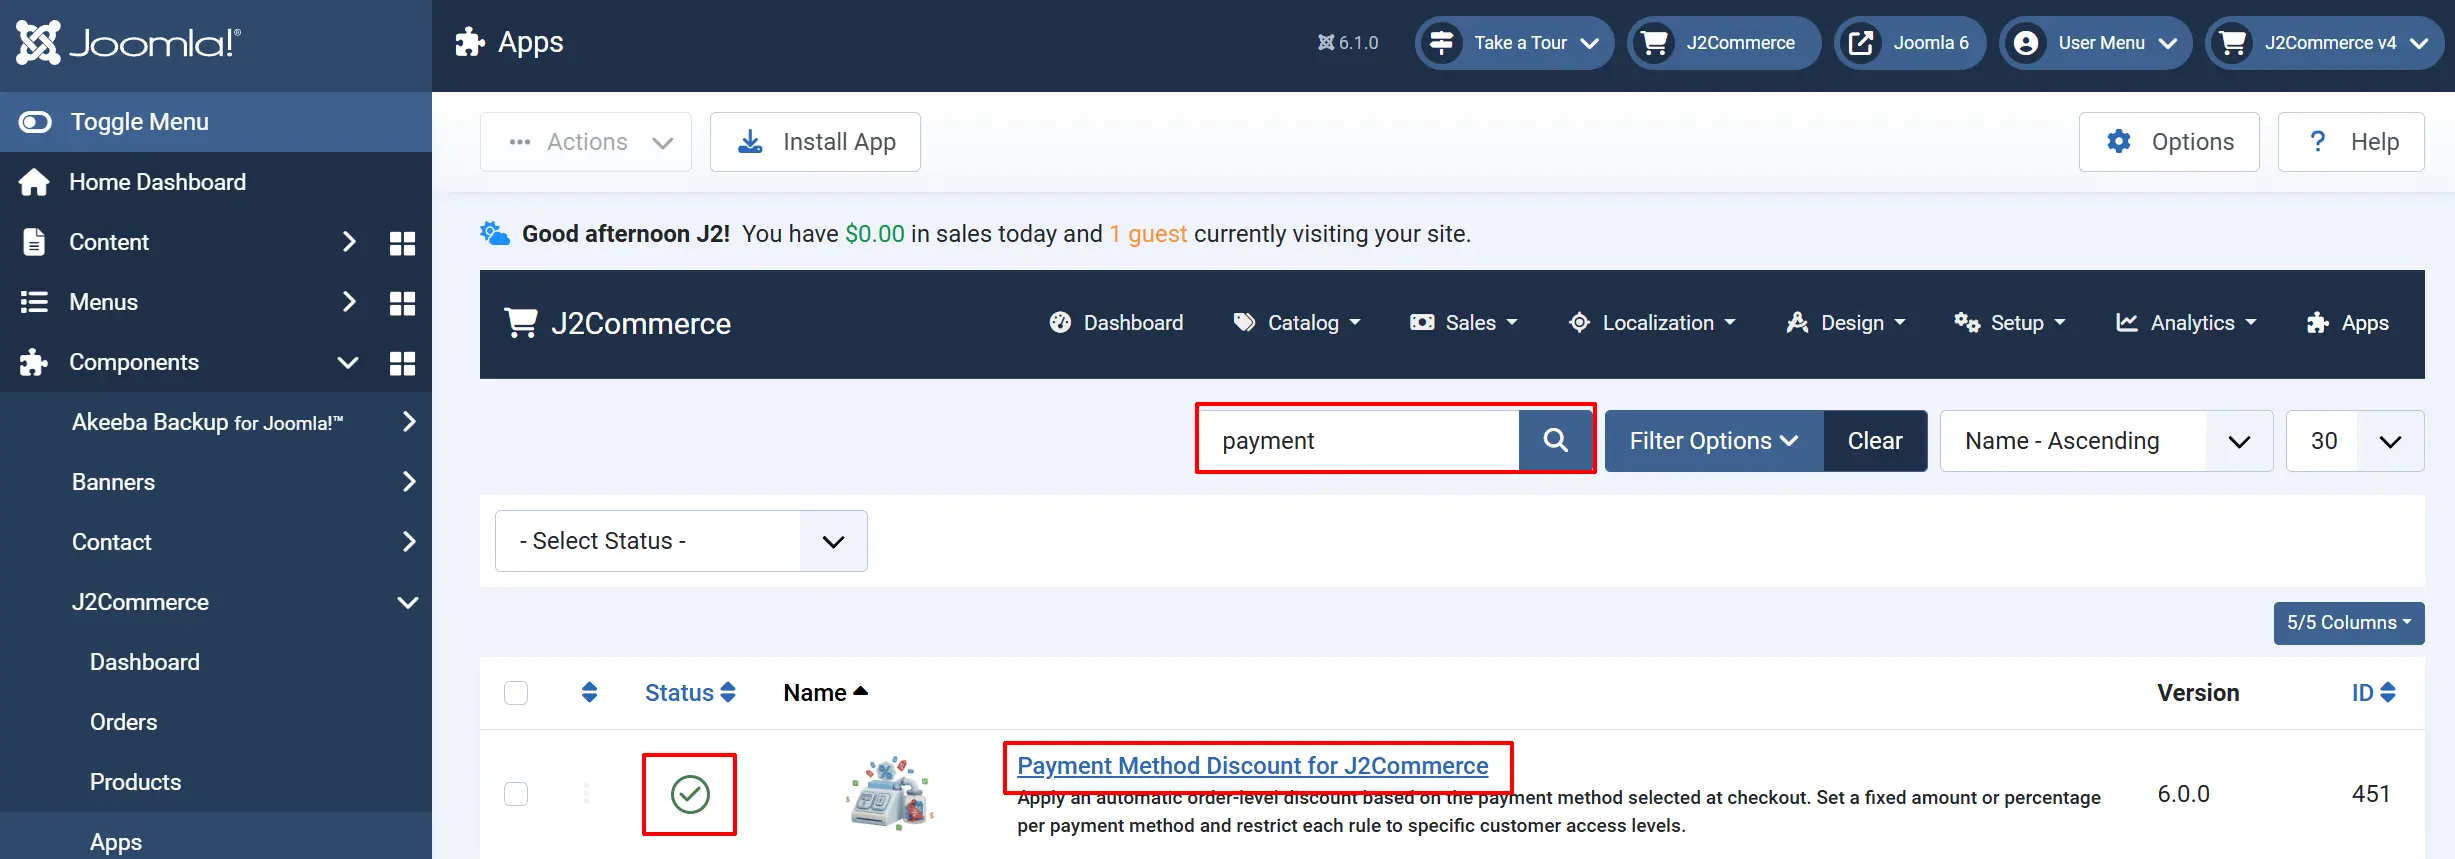Expand Akeeba Backup submenu
This screenshot has width=2455, height=859.
click(x=408, y=422)
